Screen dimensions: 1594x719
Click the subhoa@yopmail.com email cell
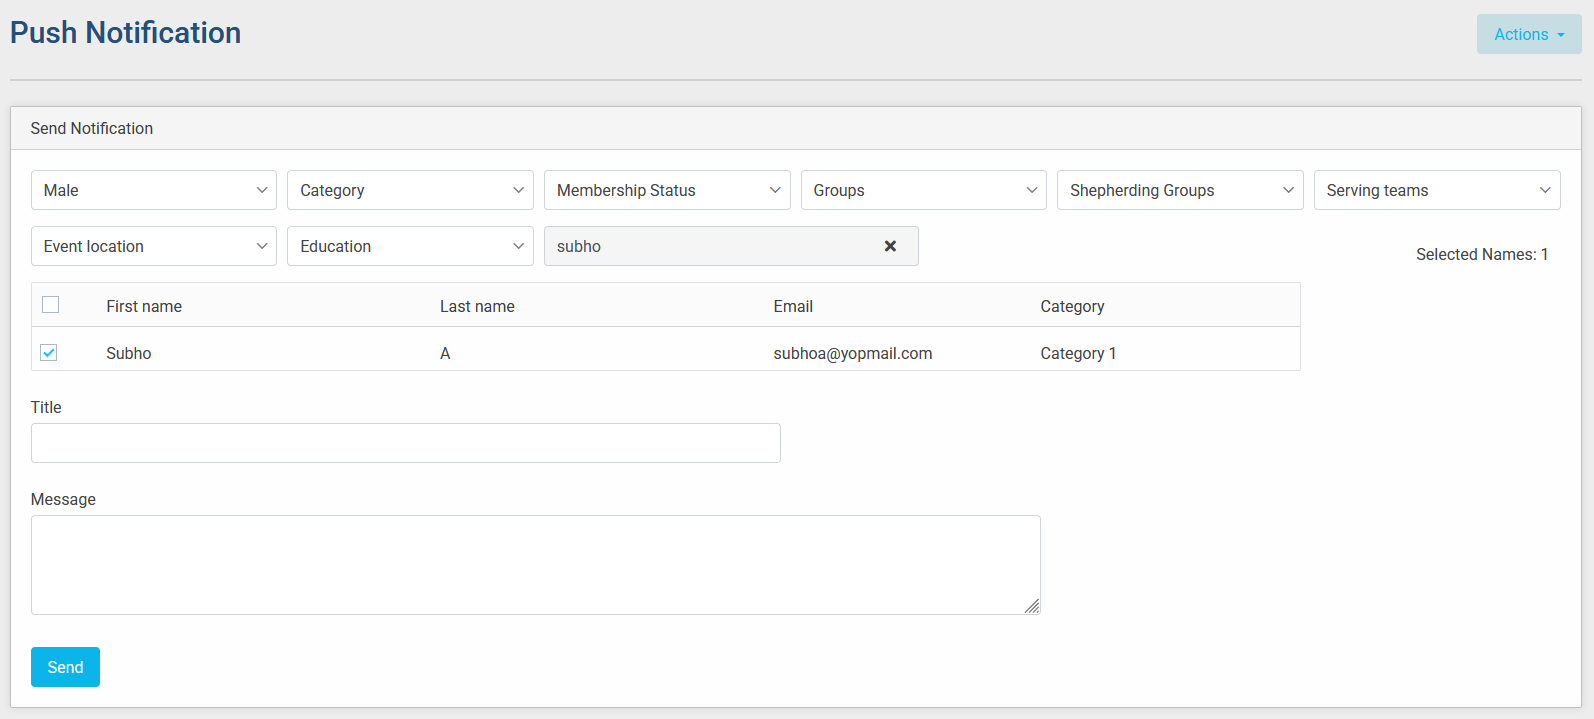click(852, 353)
